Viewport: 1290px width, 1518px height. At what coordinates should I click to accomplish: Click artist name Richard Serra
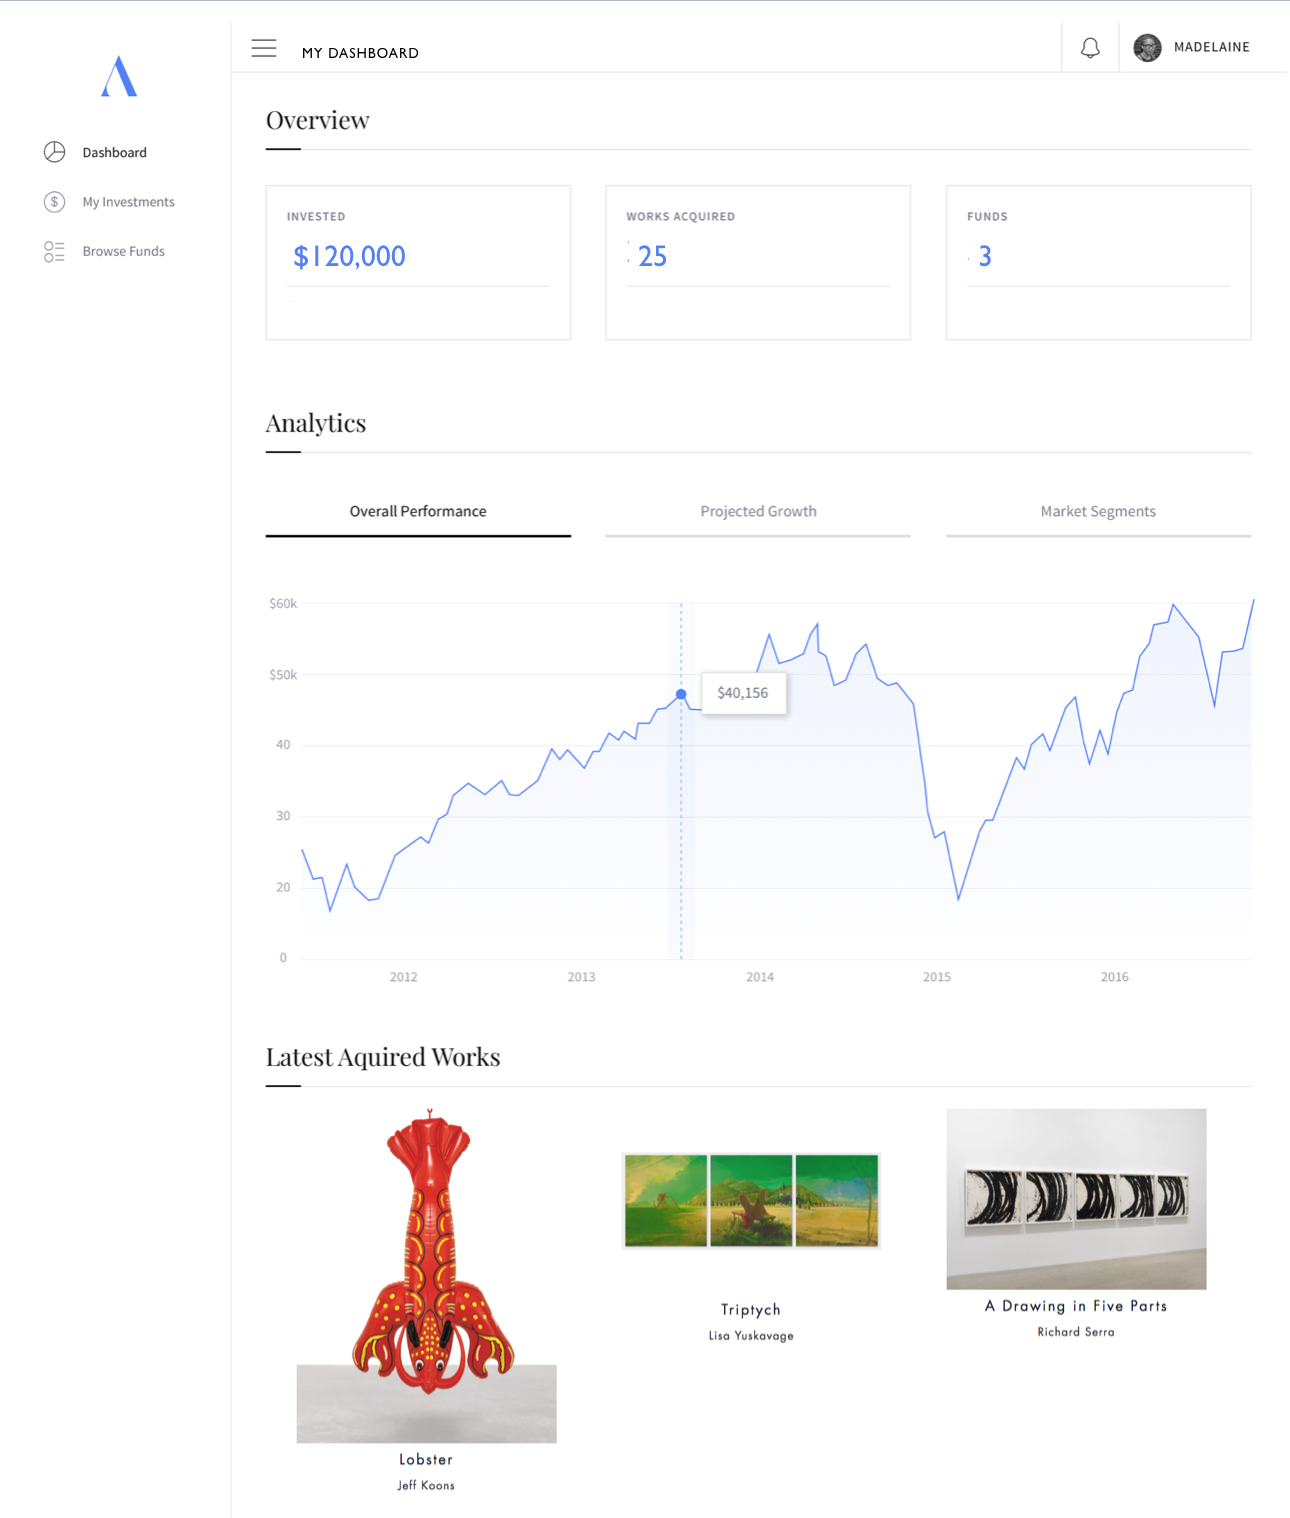pyautogui.click(x=1076, y=1331)
